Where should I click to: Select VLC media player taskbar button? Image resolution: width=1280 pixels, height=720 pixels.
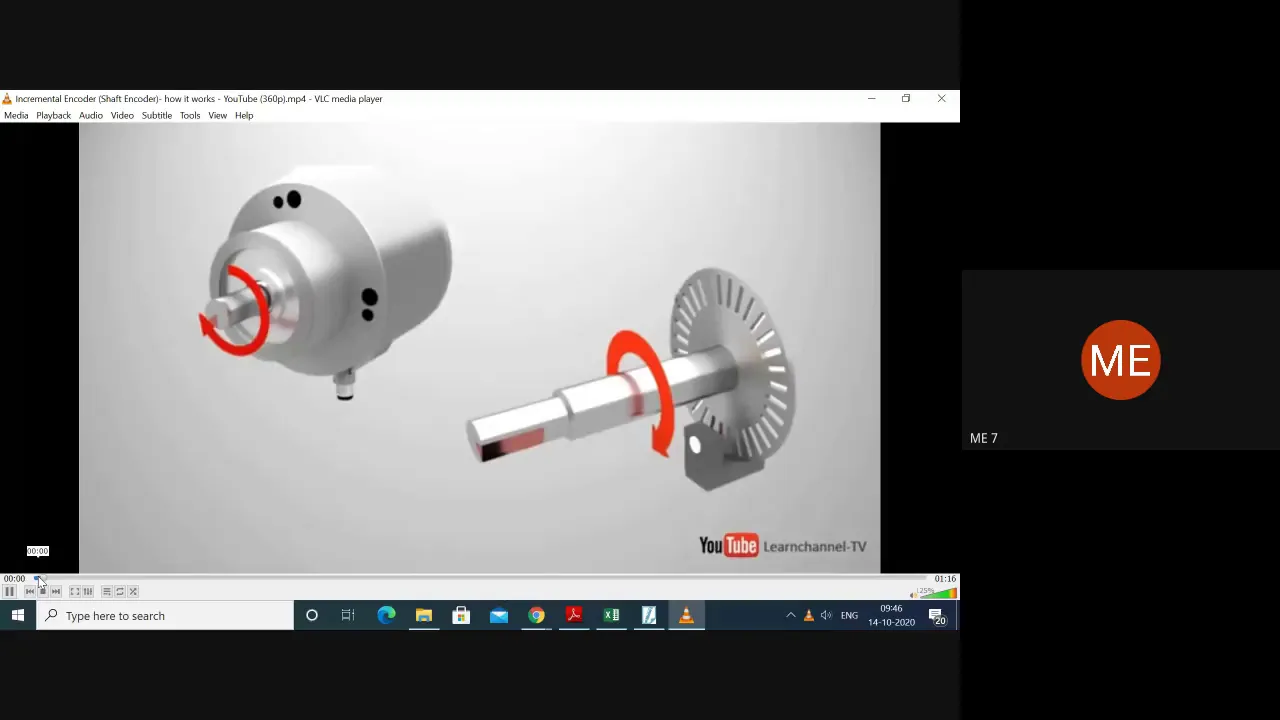[686, 616]
